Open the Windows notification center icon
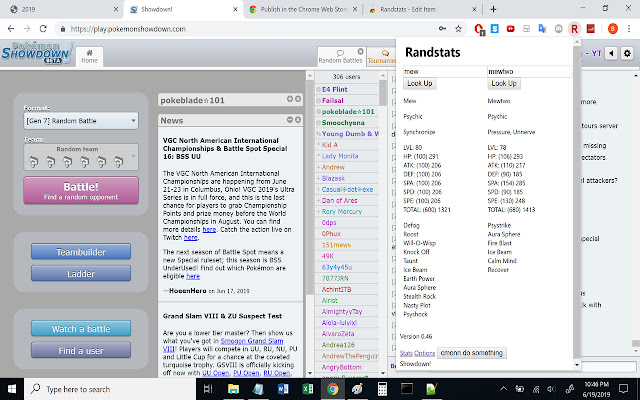 [623, 389]
